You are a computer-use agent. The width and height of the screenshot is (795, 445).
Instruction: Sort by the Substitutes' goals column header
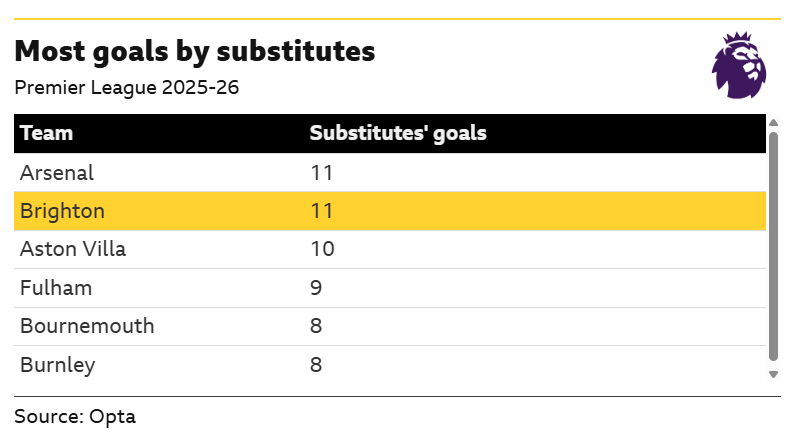pyautogui.click(x=398, y=133)
